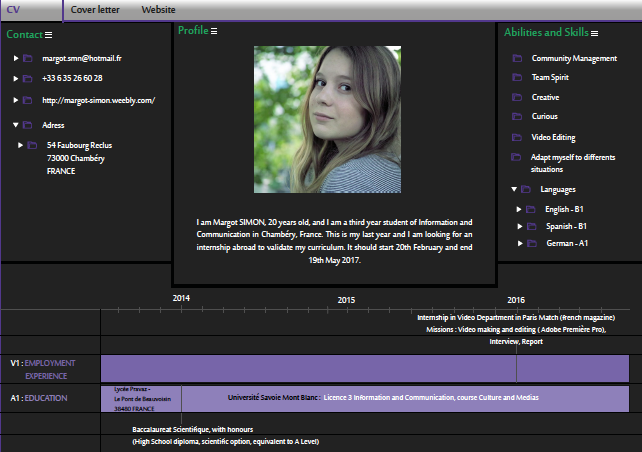
Task: Click the folder icon beside Video Editing
Action: click(517, 137)
